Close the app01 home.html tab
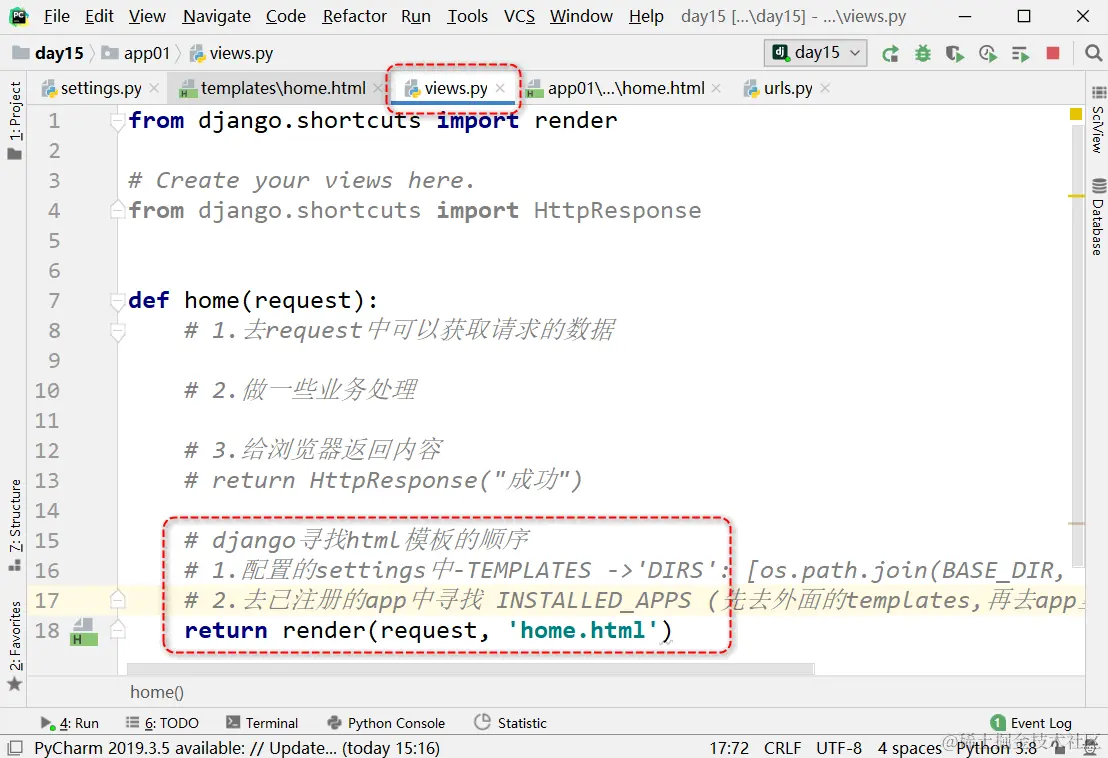The width and height of the screenshot is (1108, 758). click(716, 88)
